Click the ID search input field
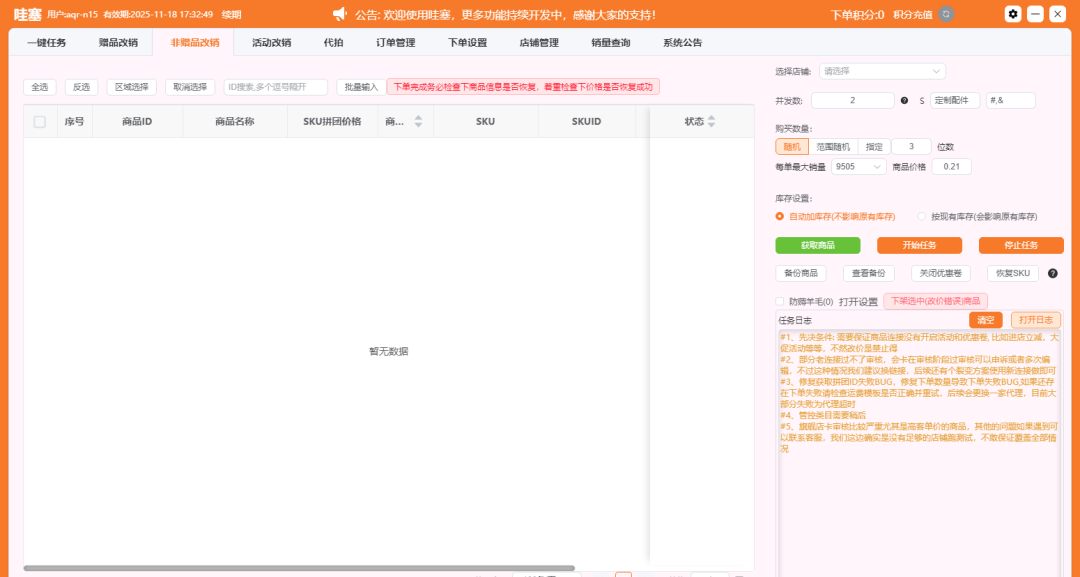1080x577 pixels. pyautogui.click(x=275, y=87)
